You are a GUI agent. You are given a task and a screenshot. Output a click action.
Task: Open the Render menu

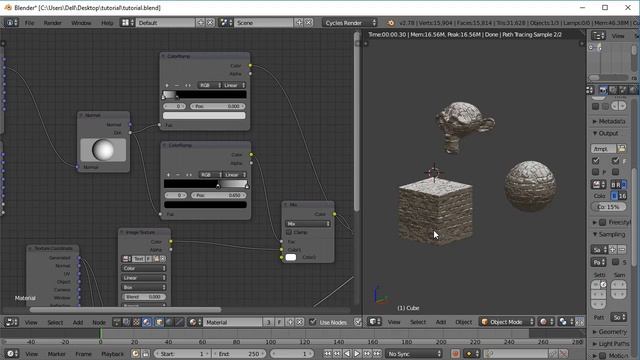(x=53, y=23)
